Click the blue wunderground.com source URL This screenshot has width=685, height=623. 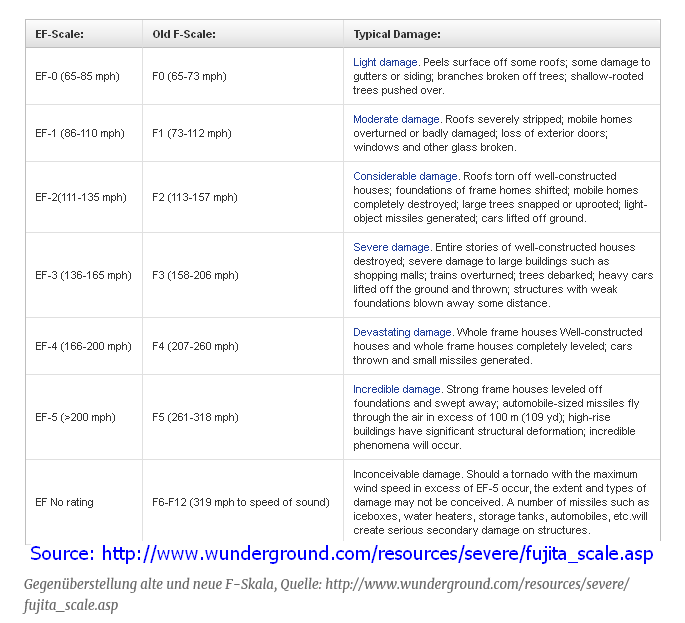click(x=378, y=554)
